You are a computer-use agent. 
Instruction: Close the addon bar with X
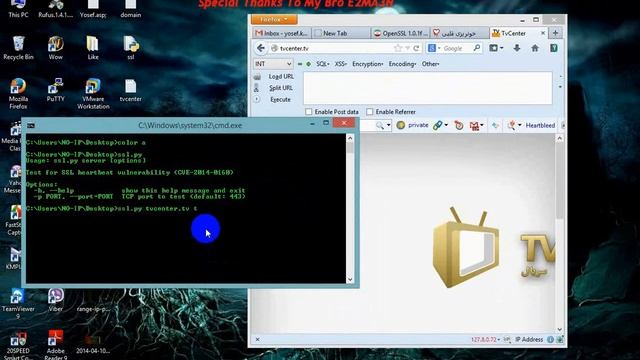[258, 340]
